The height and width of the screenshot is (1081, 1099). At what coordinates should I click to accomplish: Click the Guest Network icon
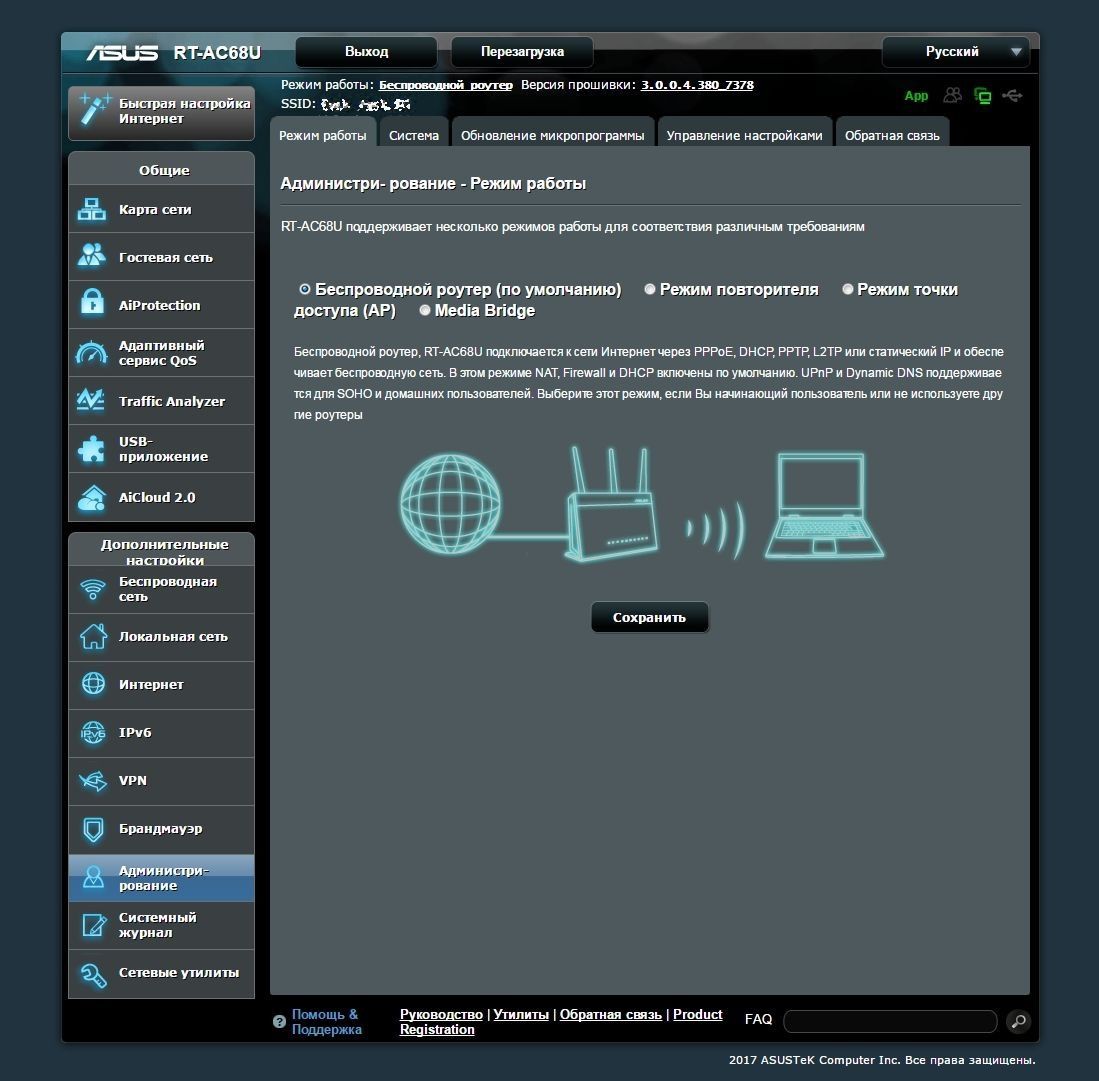point(92,257)
